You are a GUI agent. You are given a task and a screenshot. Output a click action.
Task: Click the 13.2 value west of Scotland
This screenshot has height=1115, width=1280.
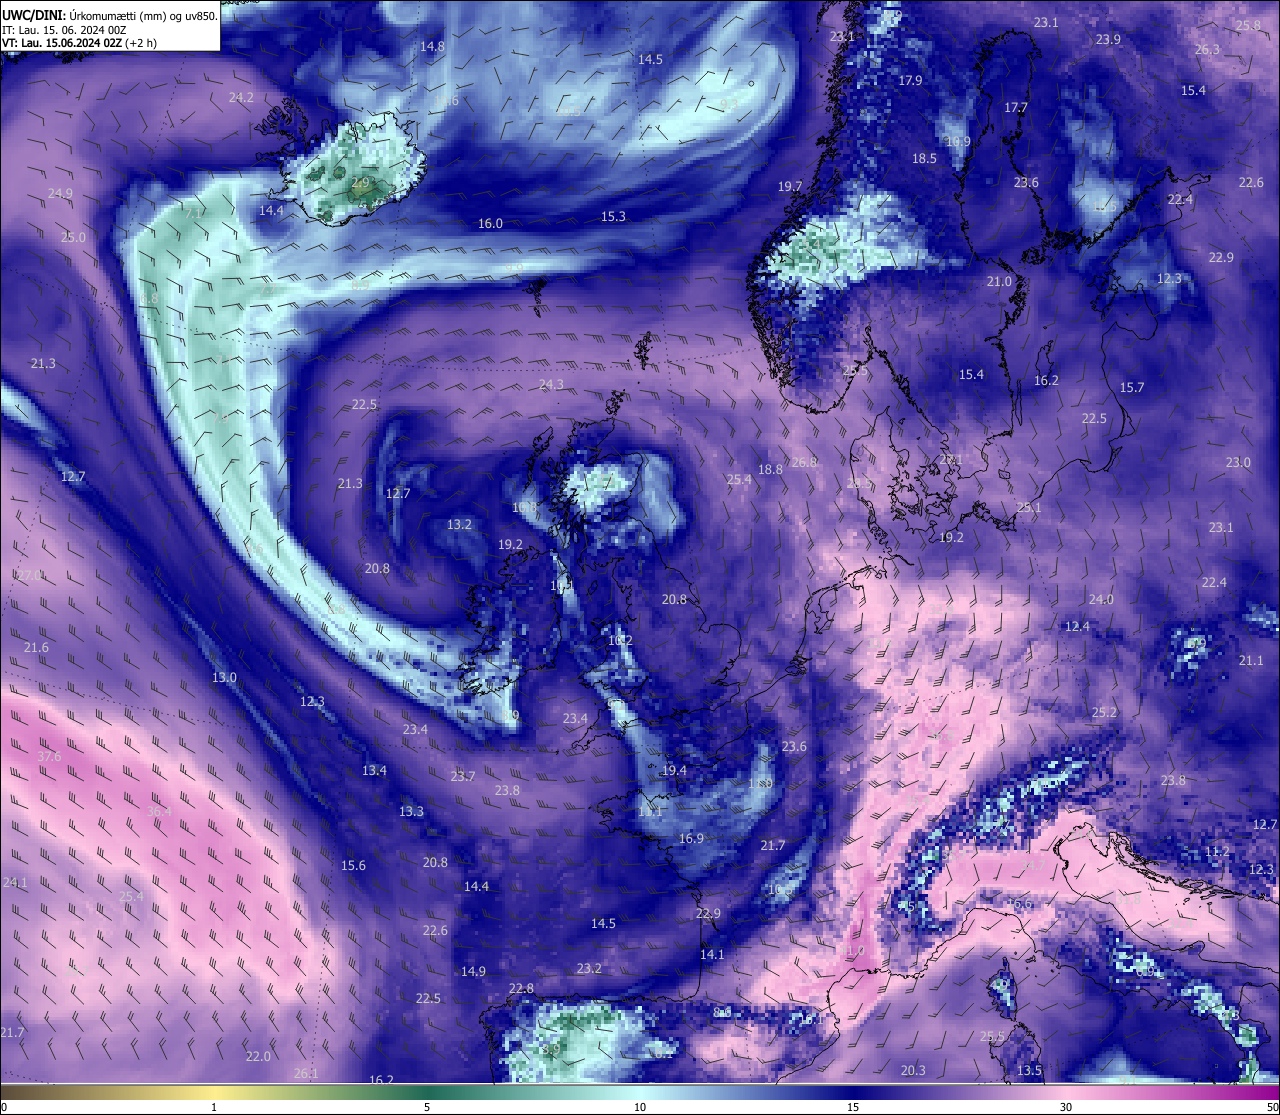(x=459, y=525)
